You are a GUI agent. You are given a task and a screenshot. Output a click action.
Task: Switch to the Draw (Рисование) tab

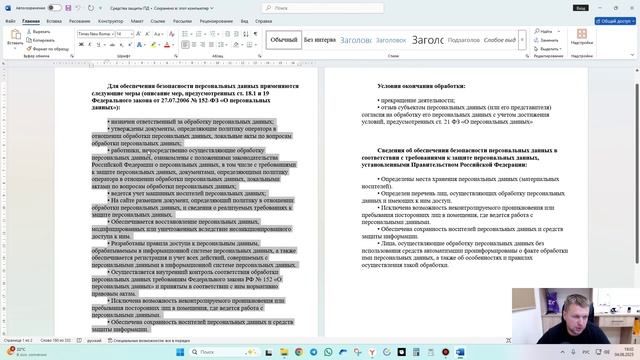pyautogui.click(x=80, y=21)
